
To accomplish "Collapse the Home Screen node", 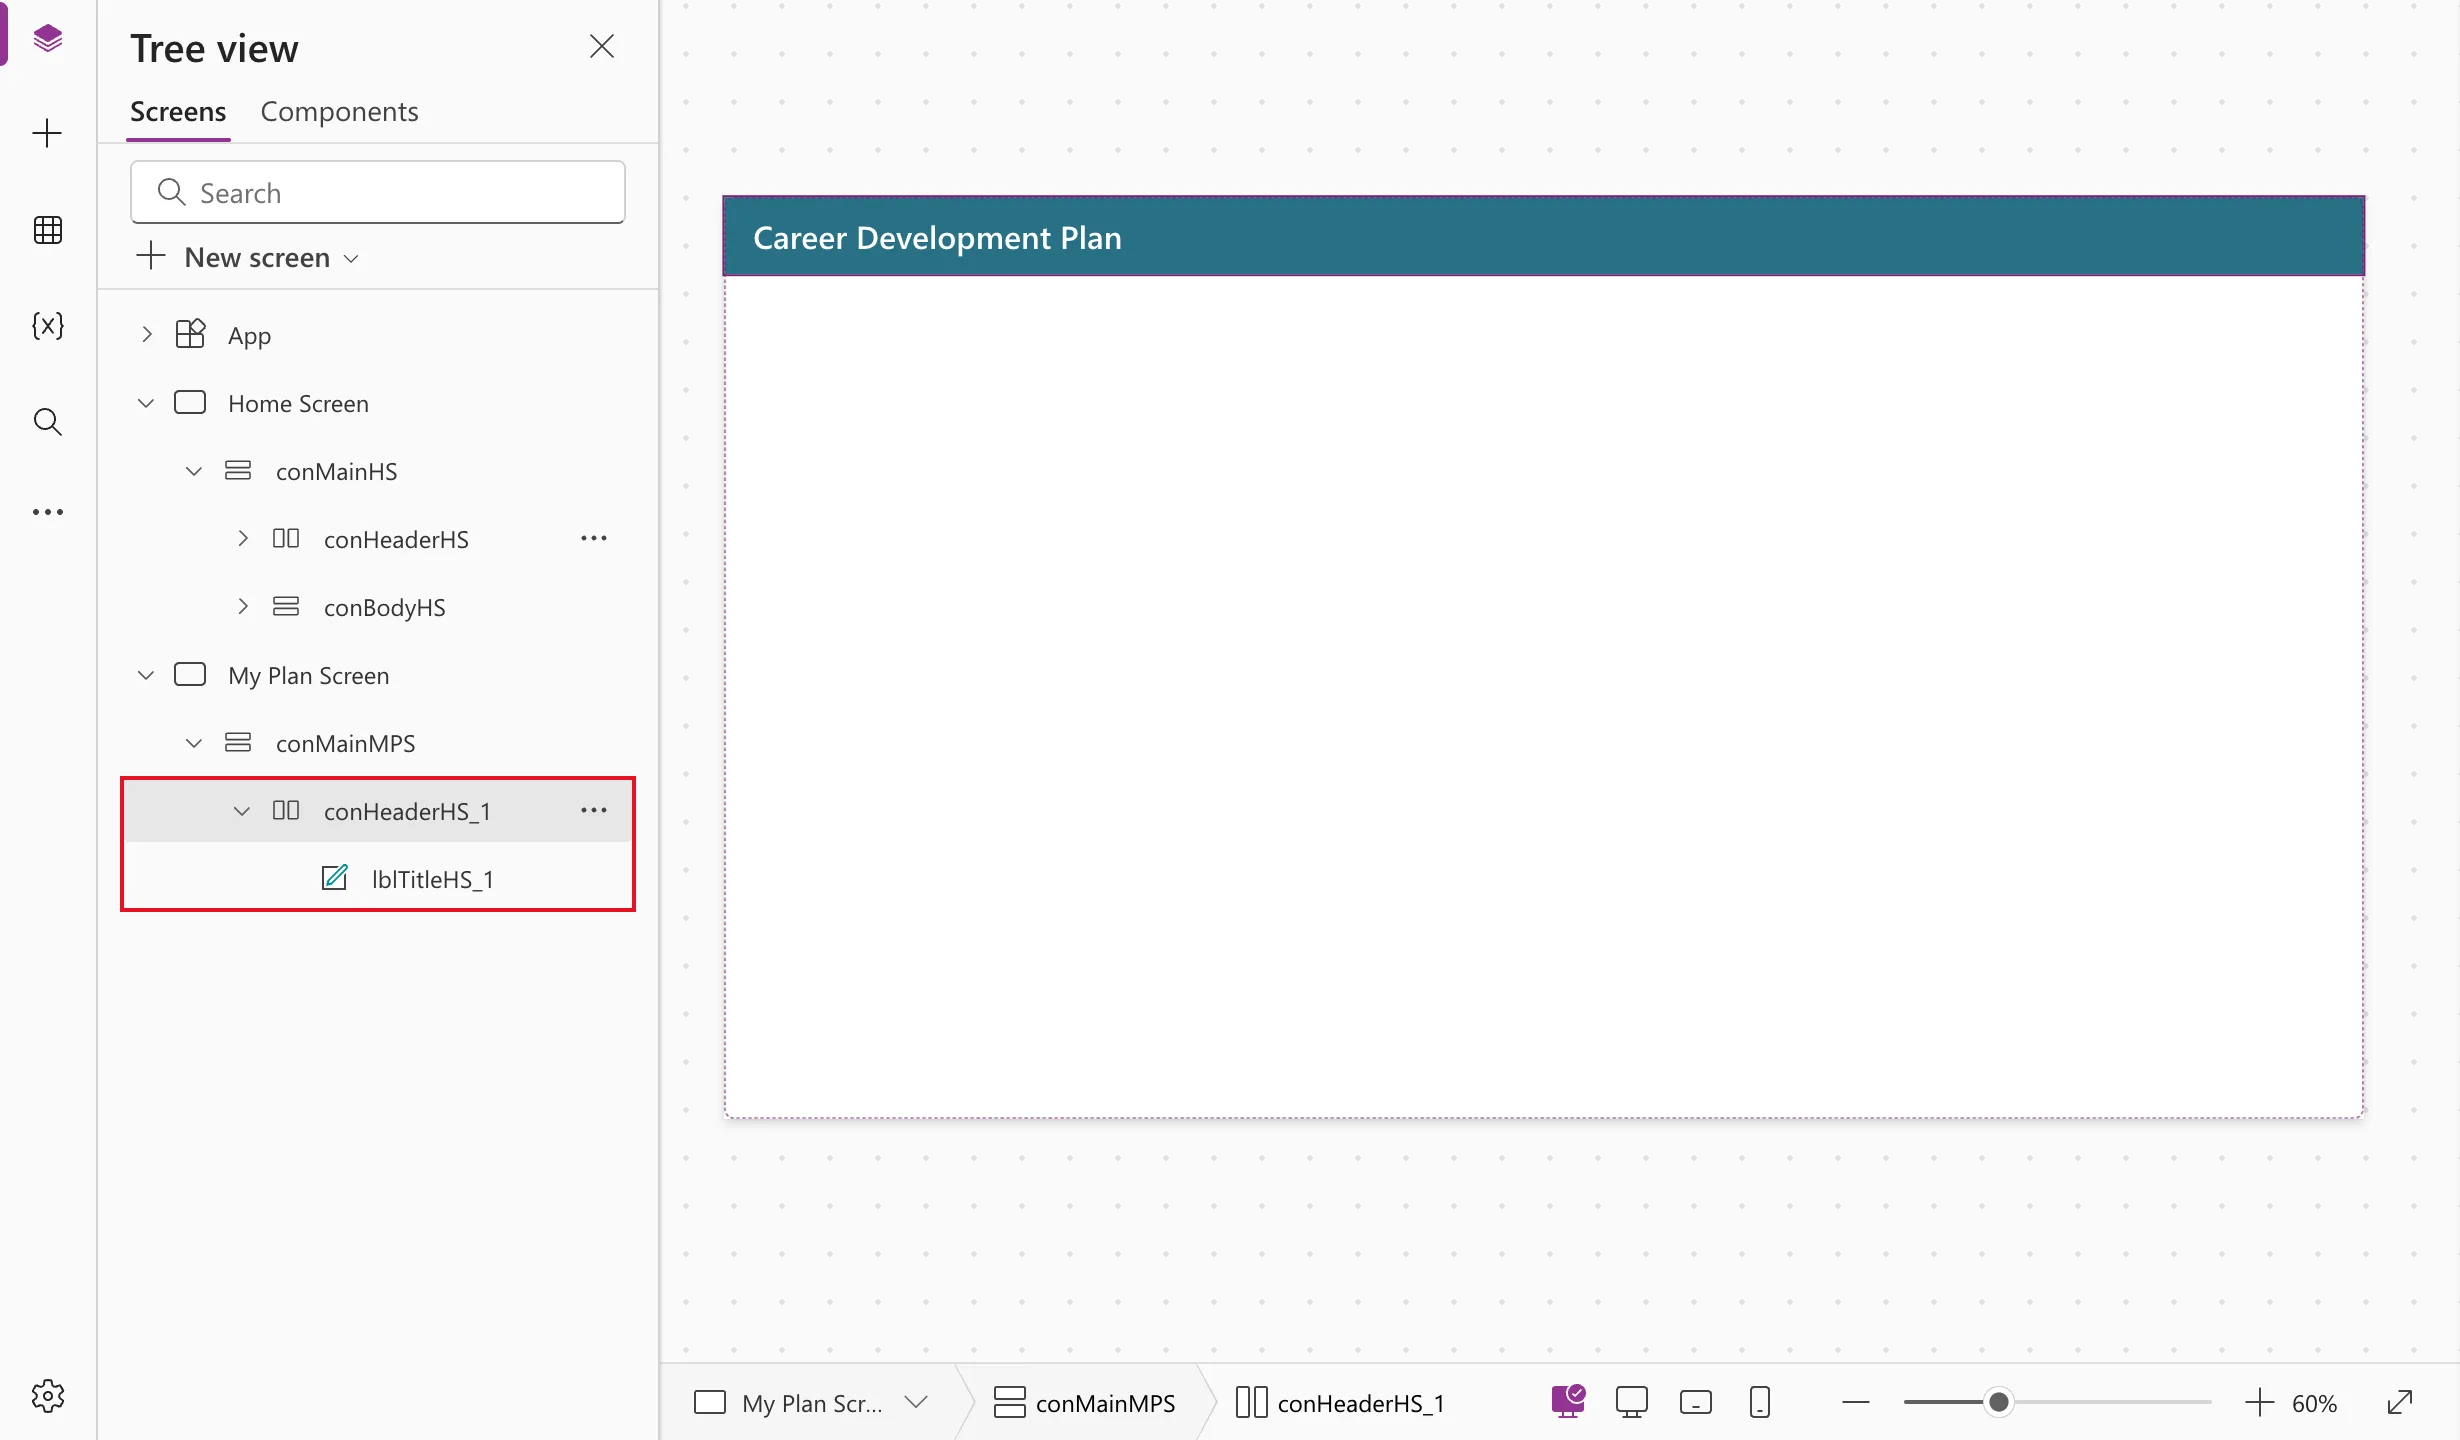I will tap(146, 403).
